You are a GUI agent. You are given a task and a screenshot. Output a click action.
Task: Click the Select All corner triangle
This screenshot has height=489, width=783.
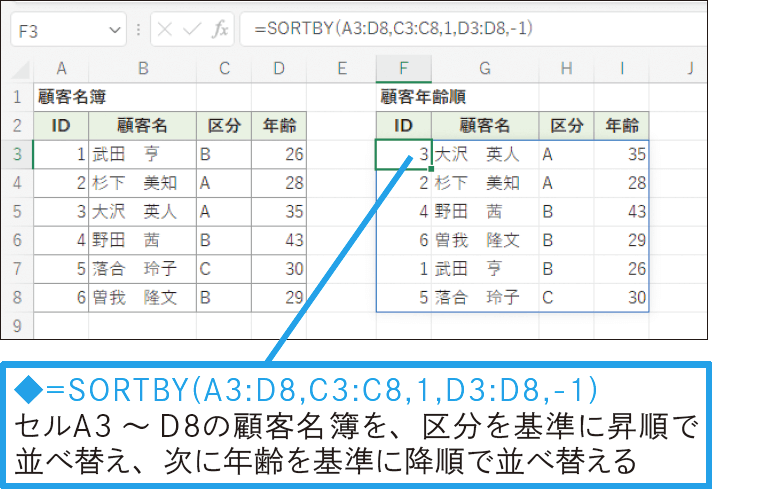point(21,70)
